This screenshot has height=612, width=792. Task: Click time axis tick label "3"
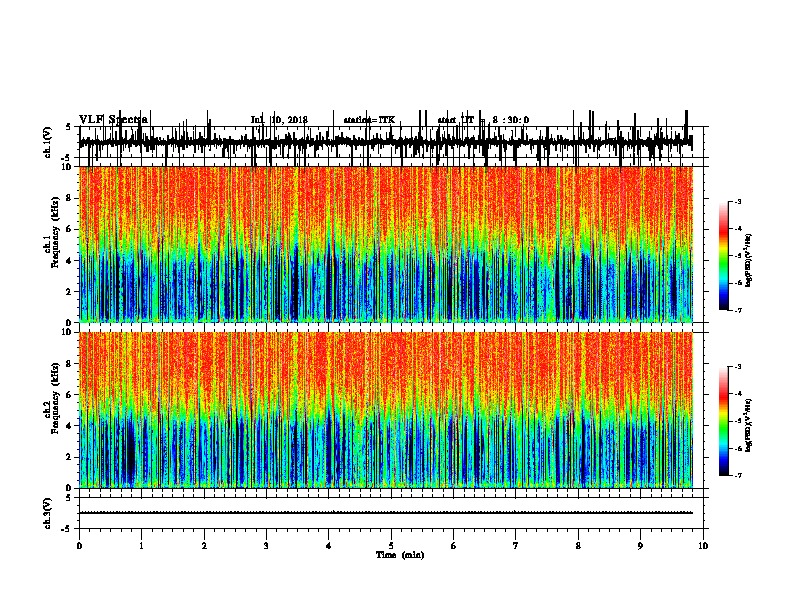click(266, 546)
